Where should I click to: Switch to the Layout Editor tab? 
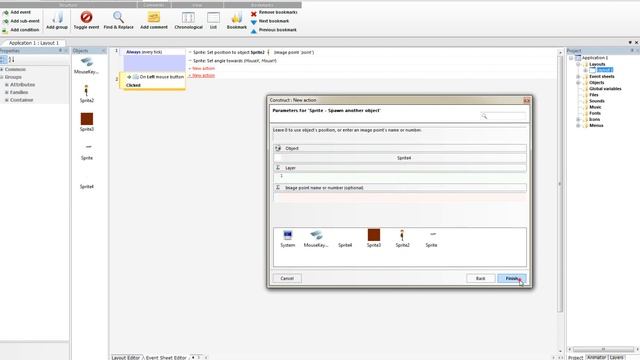pos(126,358)
